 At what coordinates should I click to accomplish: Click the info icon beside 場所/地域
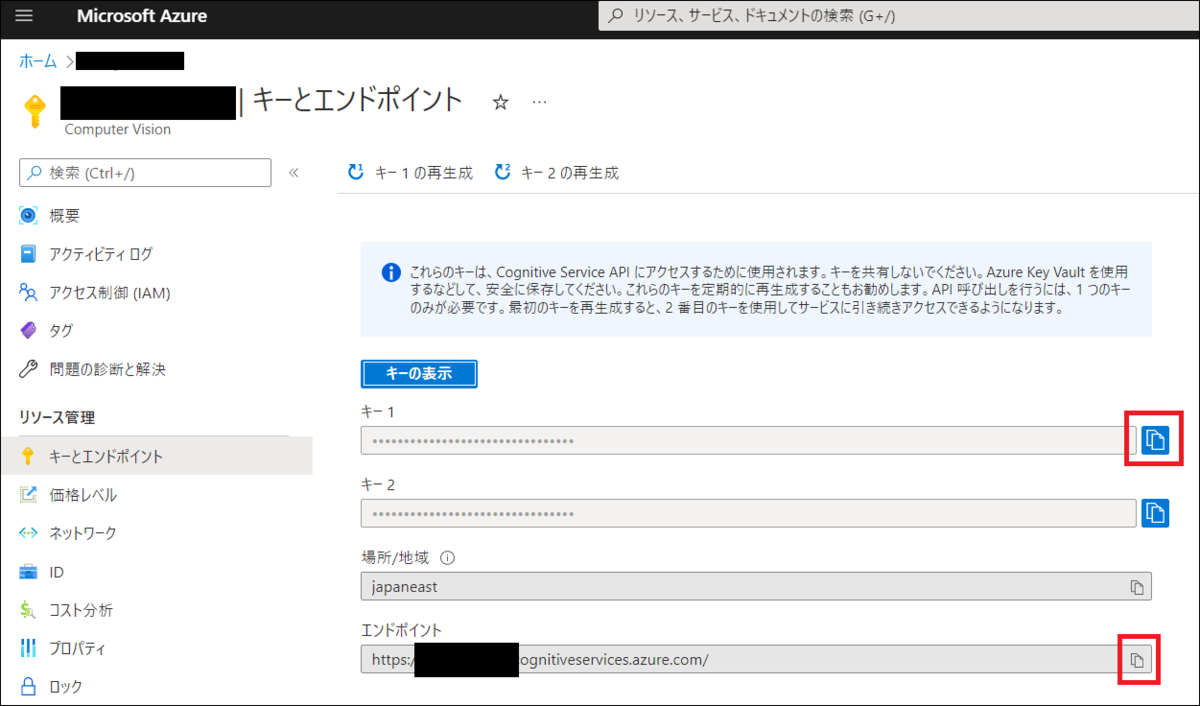pyautogui.click(x=448, y=558)
